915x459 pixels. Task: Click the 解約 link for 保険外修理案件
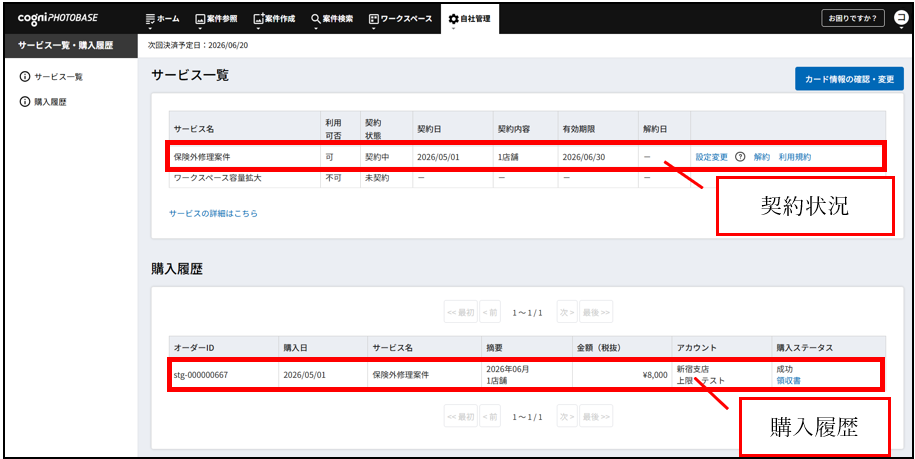[x=761, y=157]
